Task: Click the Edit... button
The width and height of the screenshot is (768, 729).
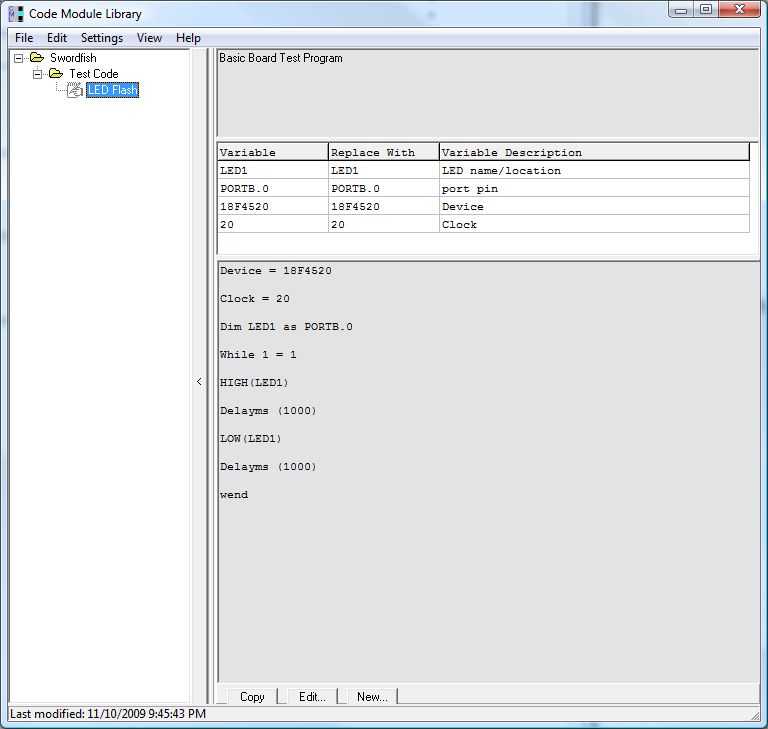Action: point(312,696)
